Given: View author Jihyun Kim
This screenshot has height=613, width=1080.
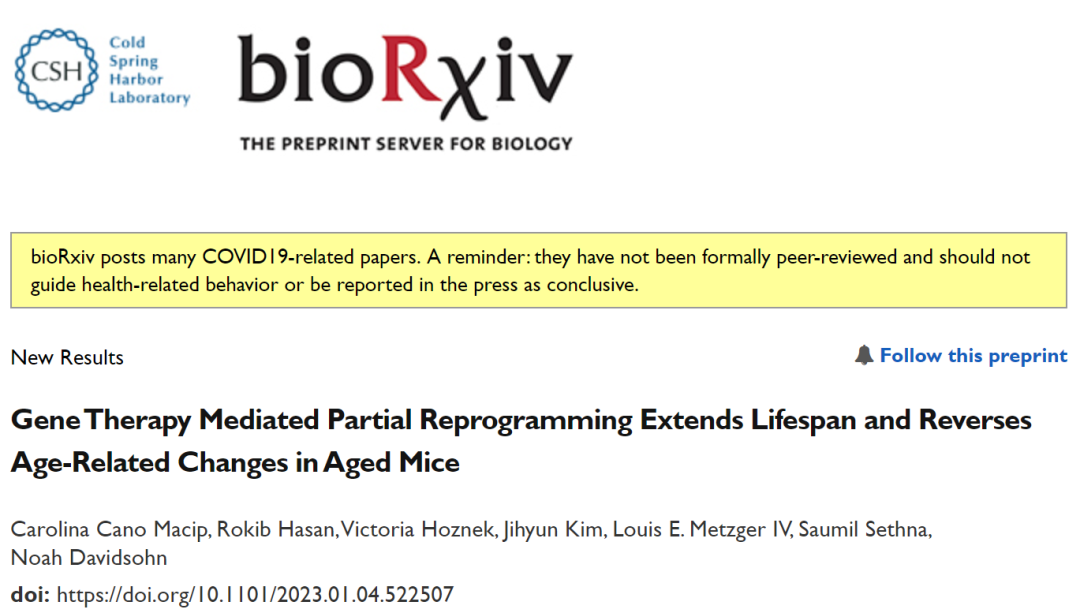Looking at the screenshot, I should pyautogui.click(x=553, y=529).
